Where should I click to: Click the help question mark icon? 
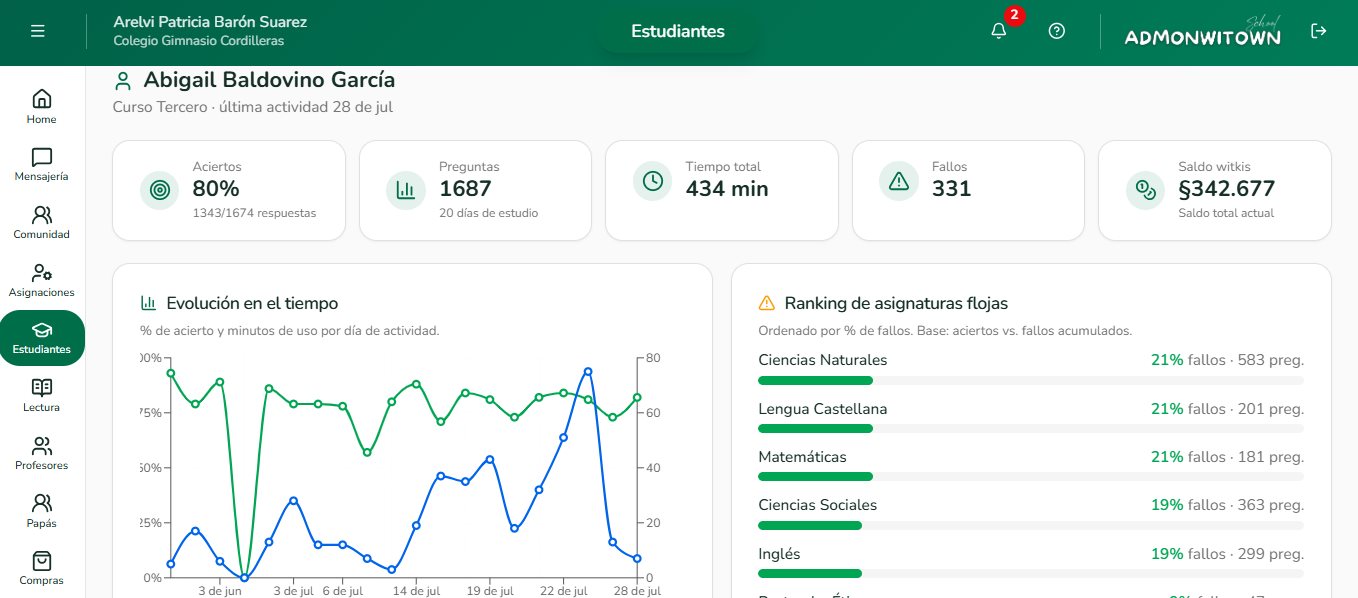click(x=1056, y=31)
